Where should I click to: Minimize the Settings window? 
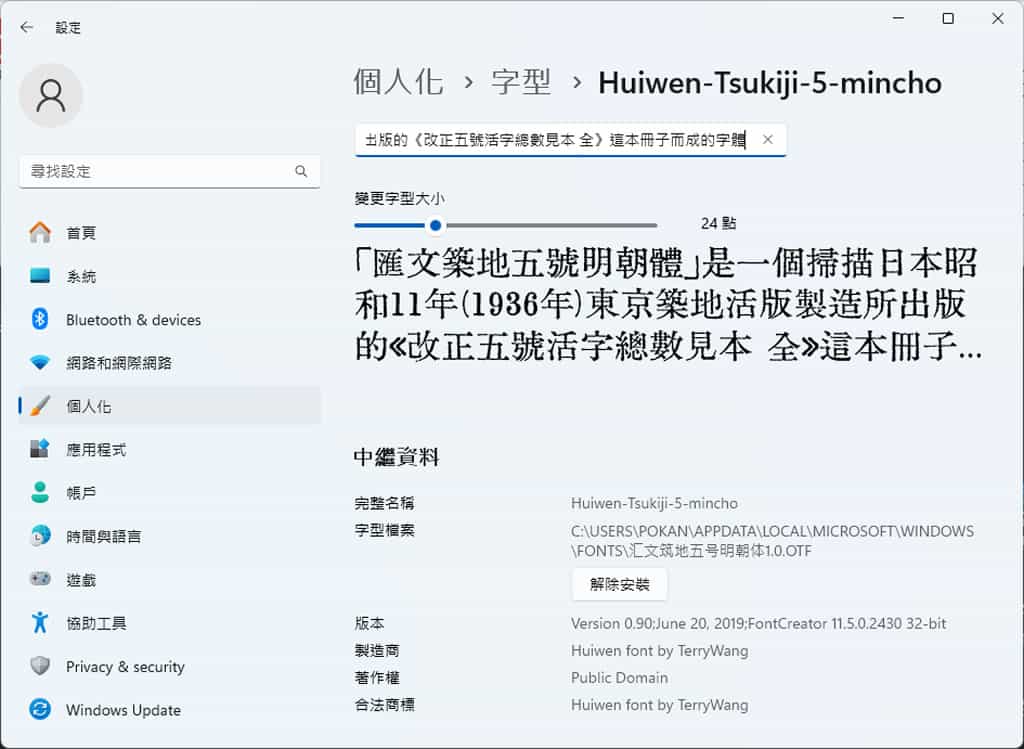899,18
